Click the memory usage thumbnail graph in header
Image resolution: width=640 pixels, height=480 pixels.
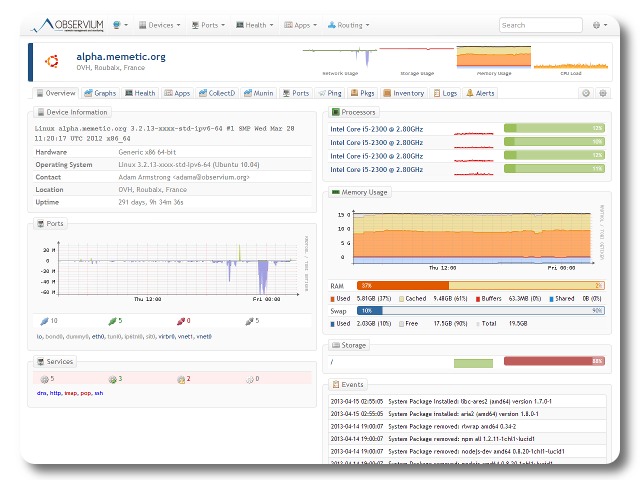493,58
